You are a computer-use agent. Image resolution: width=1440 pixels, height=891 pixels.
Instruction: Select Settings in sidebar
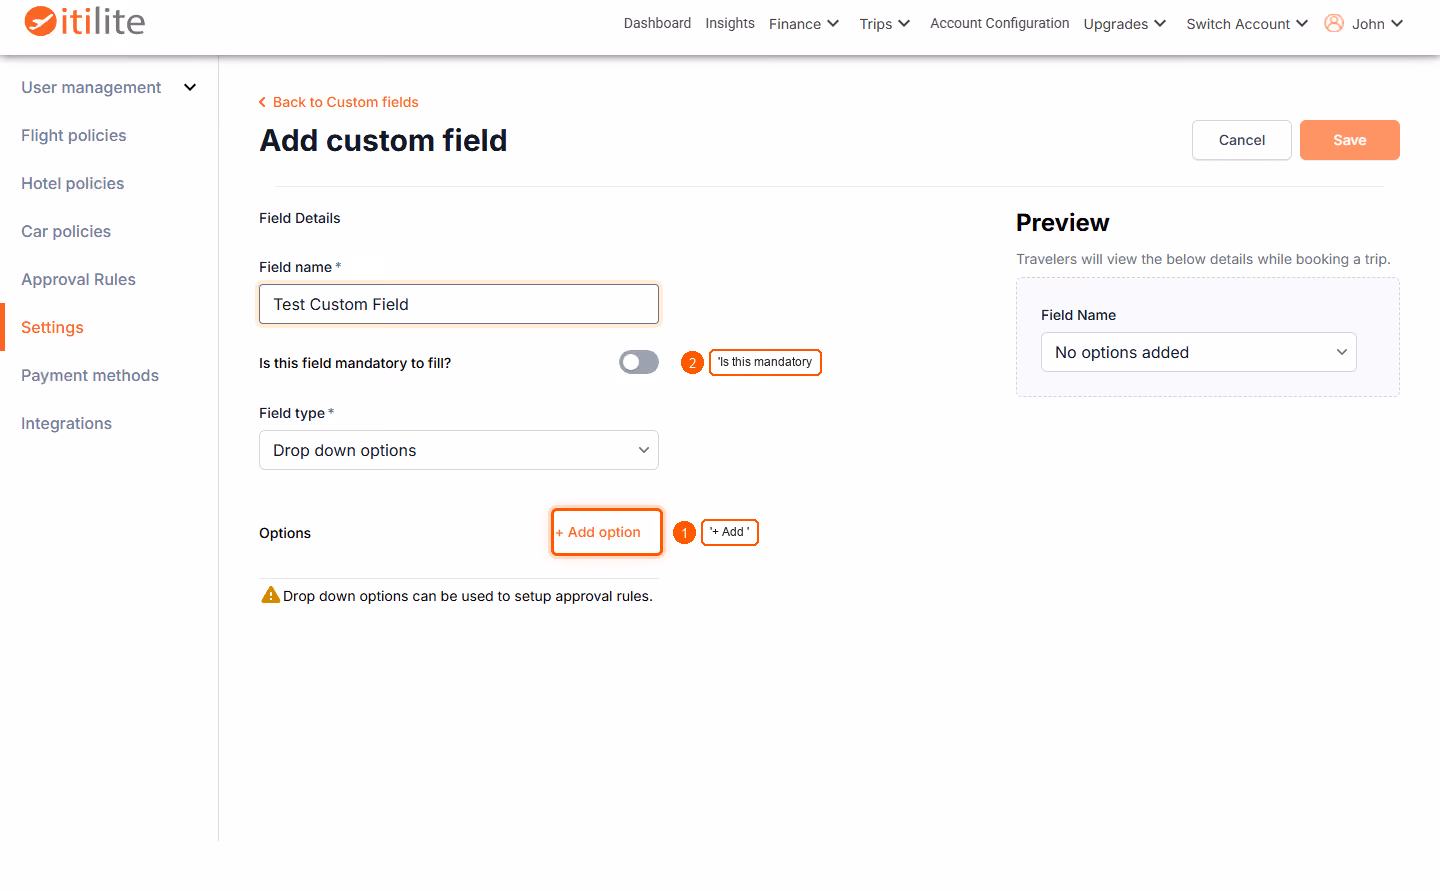(x=52, y=327)
